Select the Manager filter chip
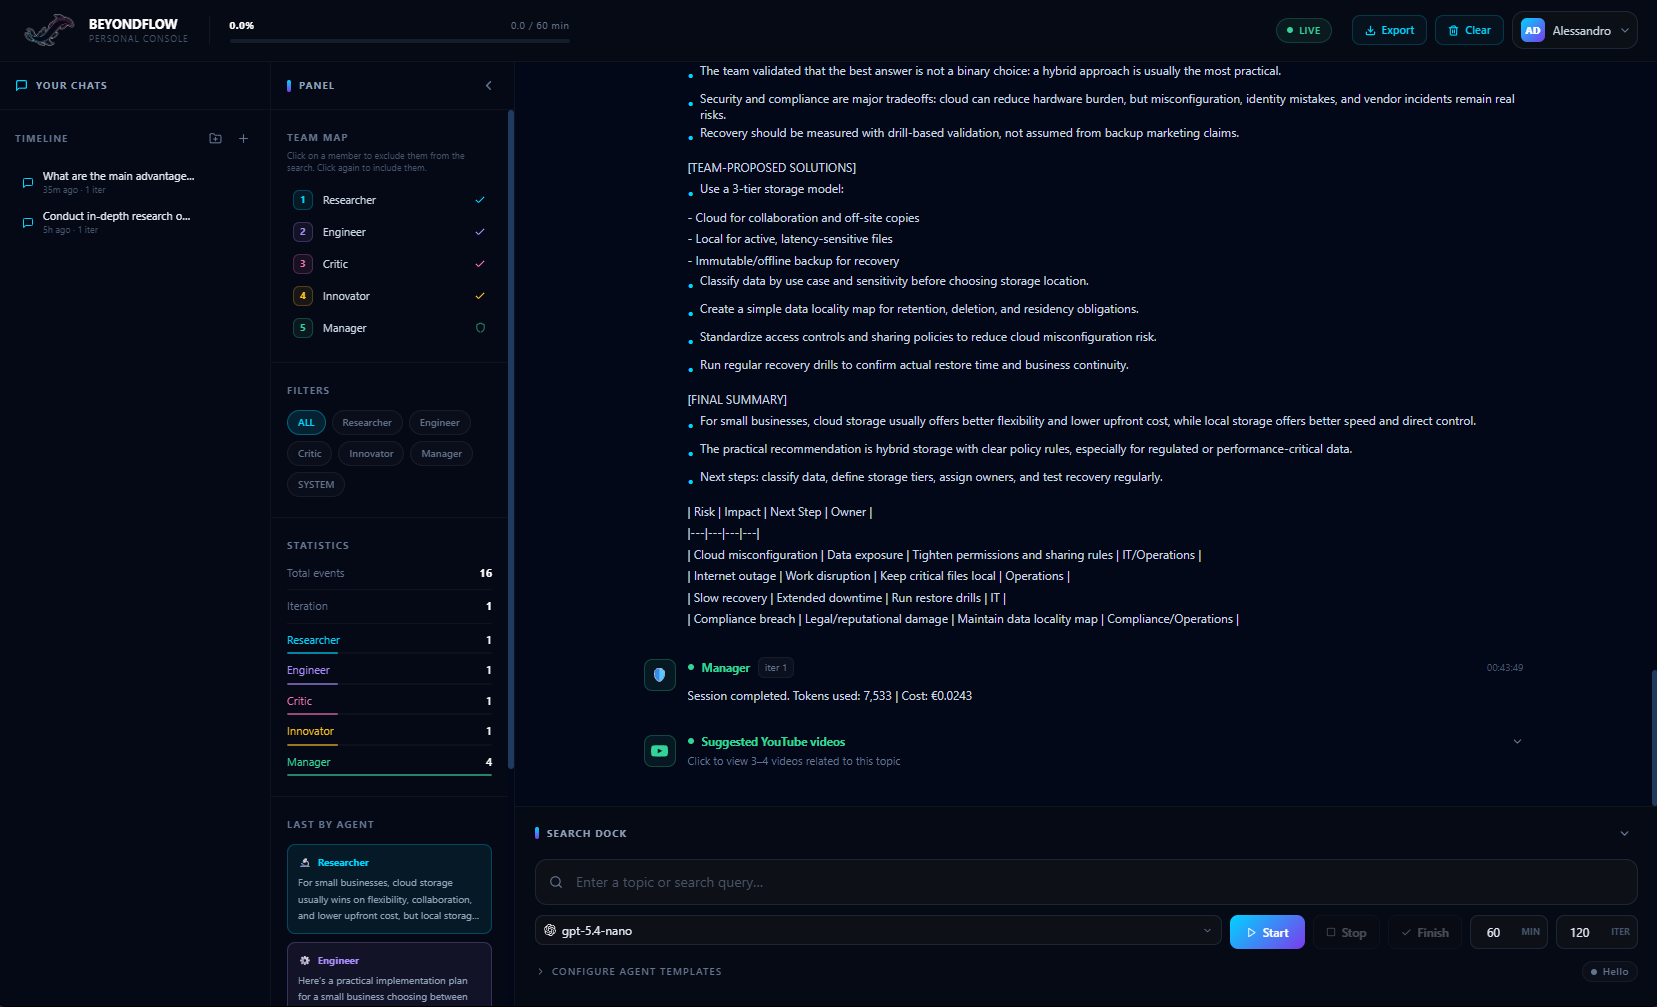1657x1007 pixels. pos(442,454)
